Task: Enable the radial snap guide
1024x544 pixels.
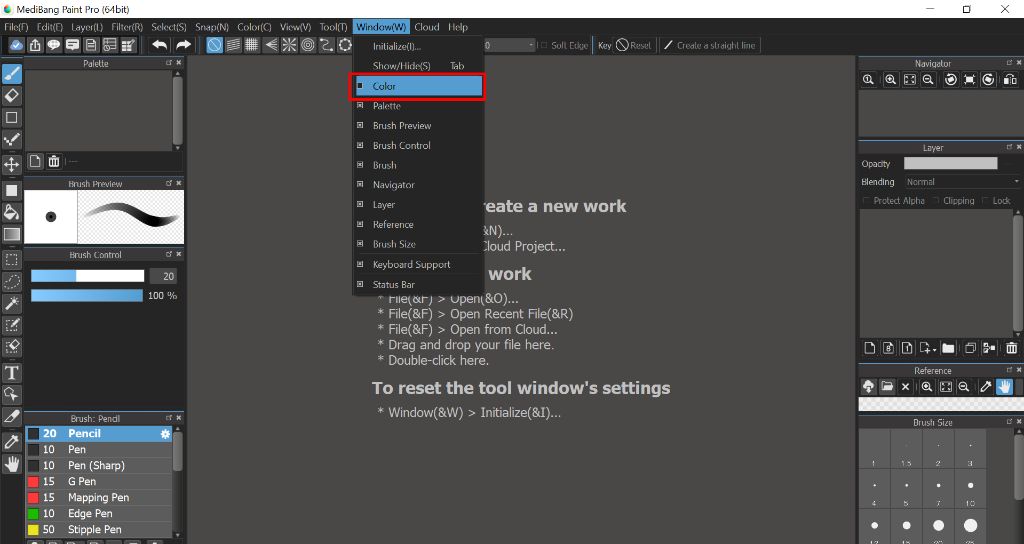Action: tap(289, 45)
